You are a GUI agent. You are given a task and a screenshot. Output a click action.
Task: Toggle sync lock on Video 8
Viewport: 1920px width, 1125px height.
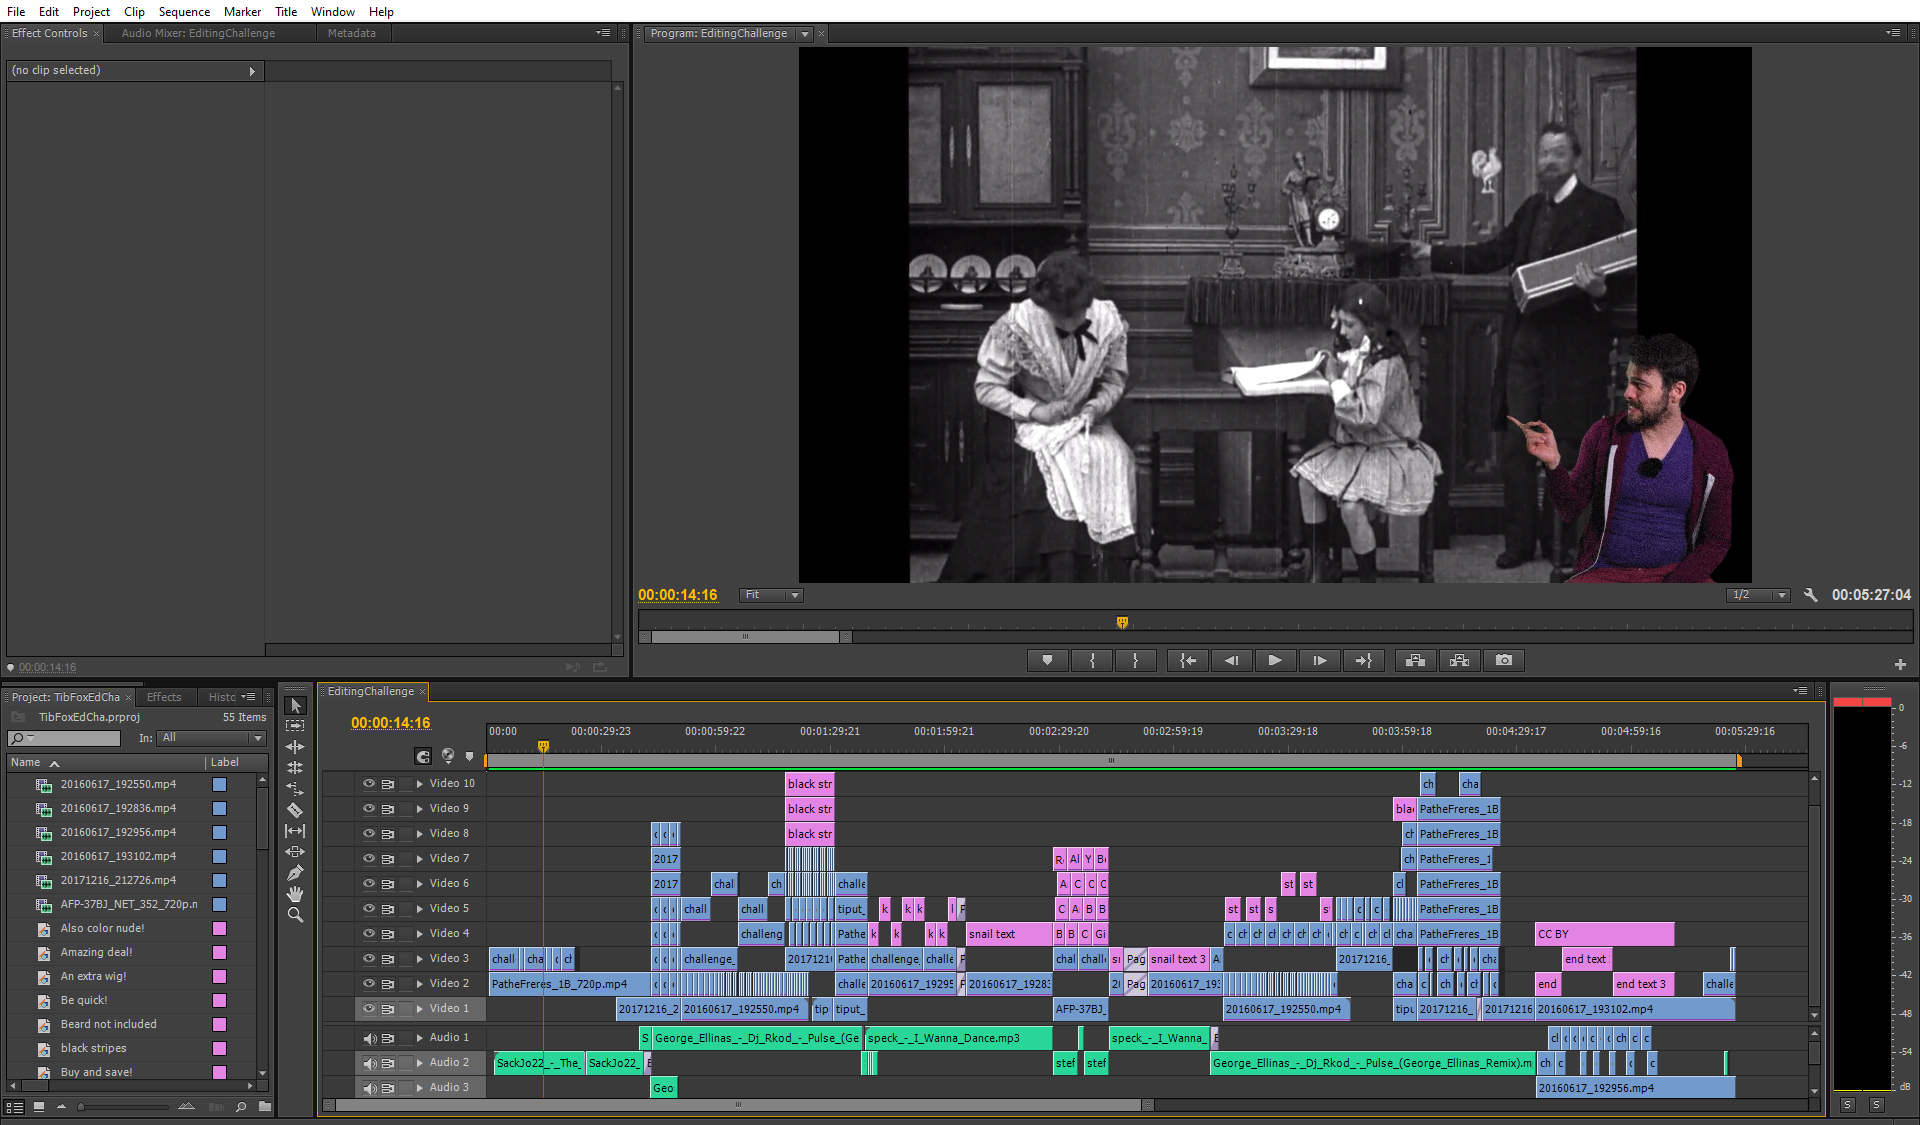coord(388,834)
